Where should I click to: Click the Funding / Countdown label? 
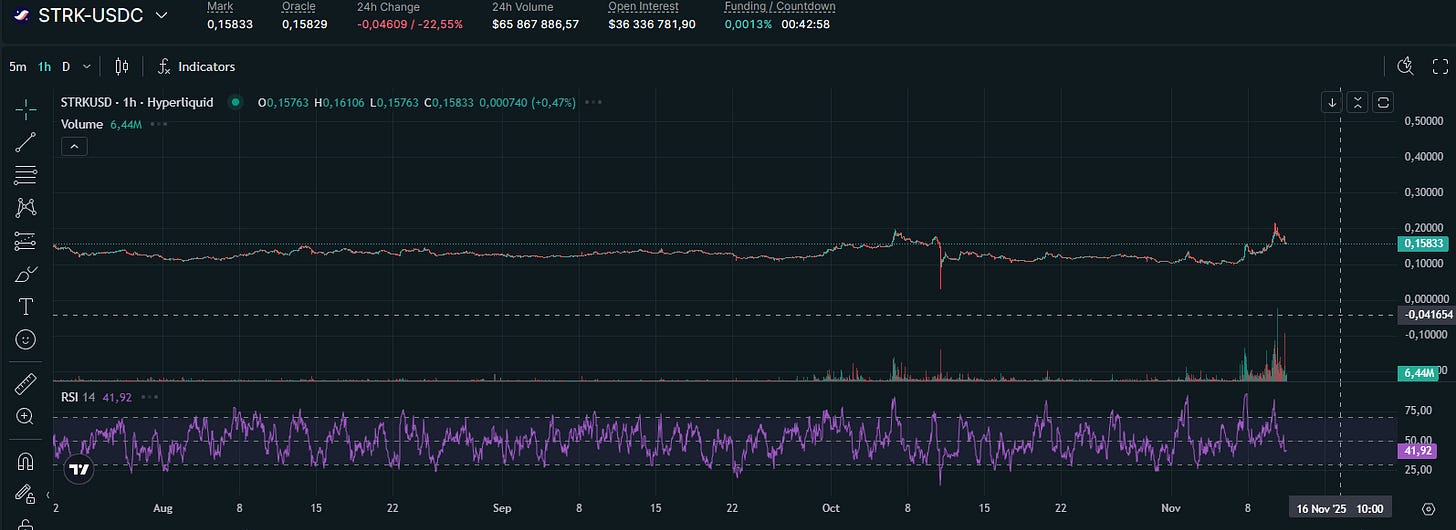point(780,7)
